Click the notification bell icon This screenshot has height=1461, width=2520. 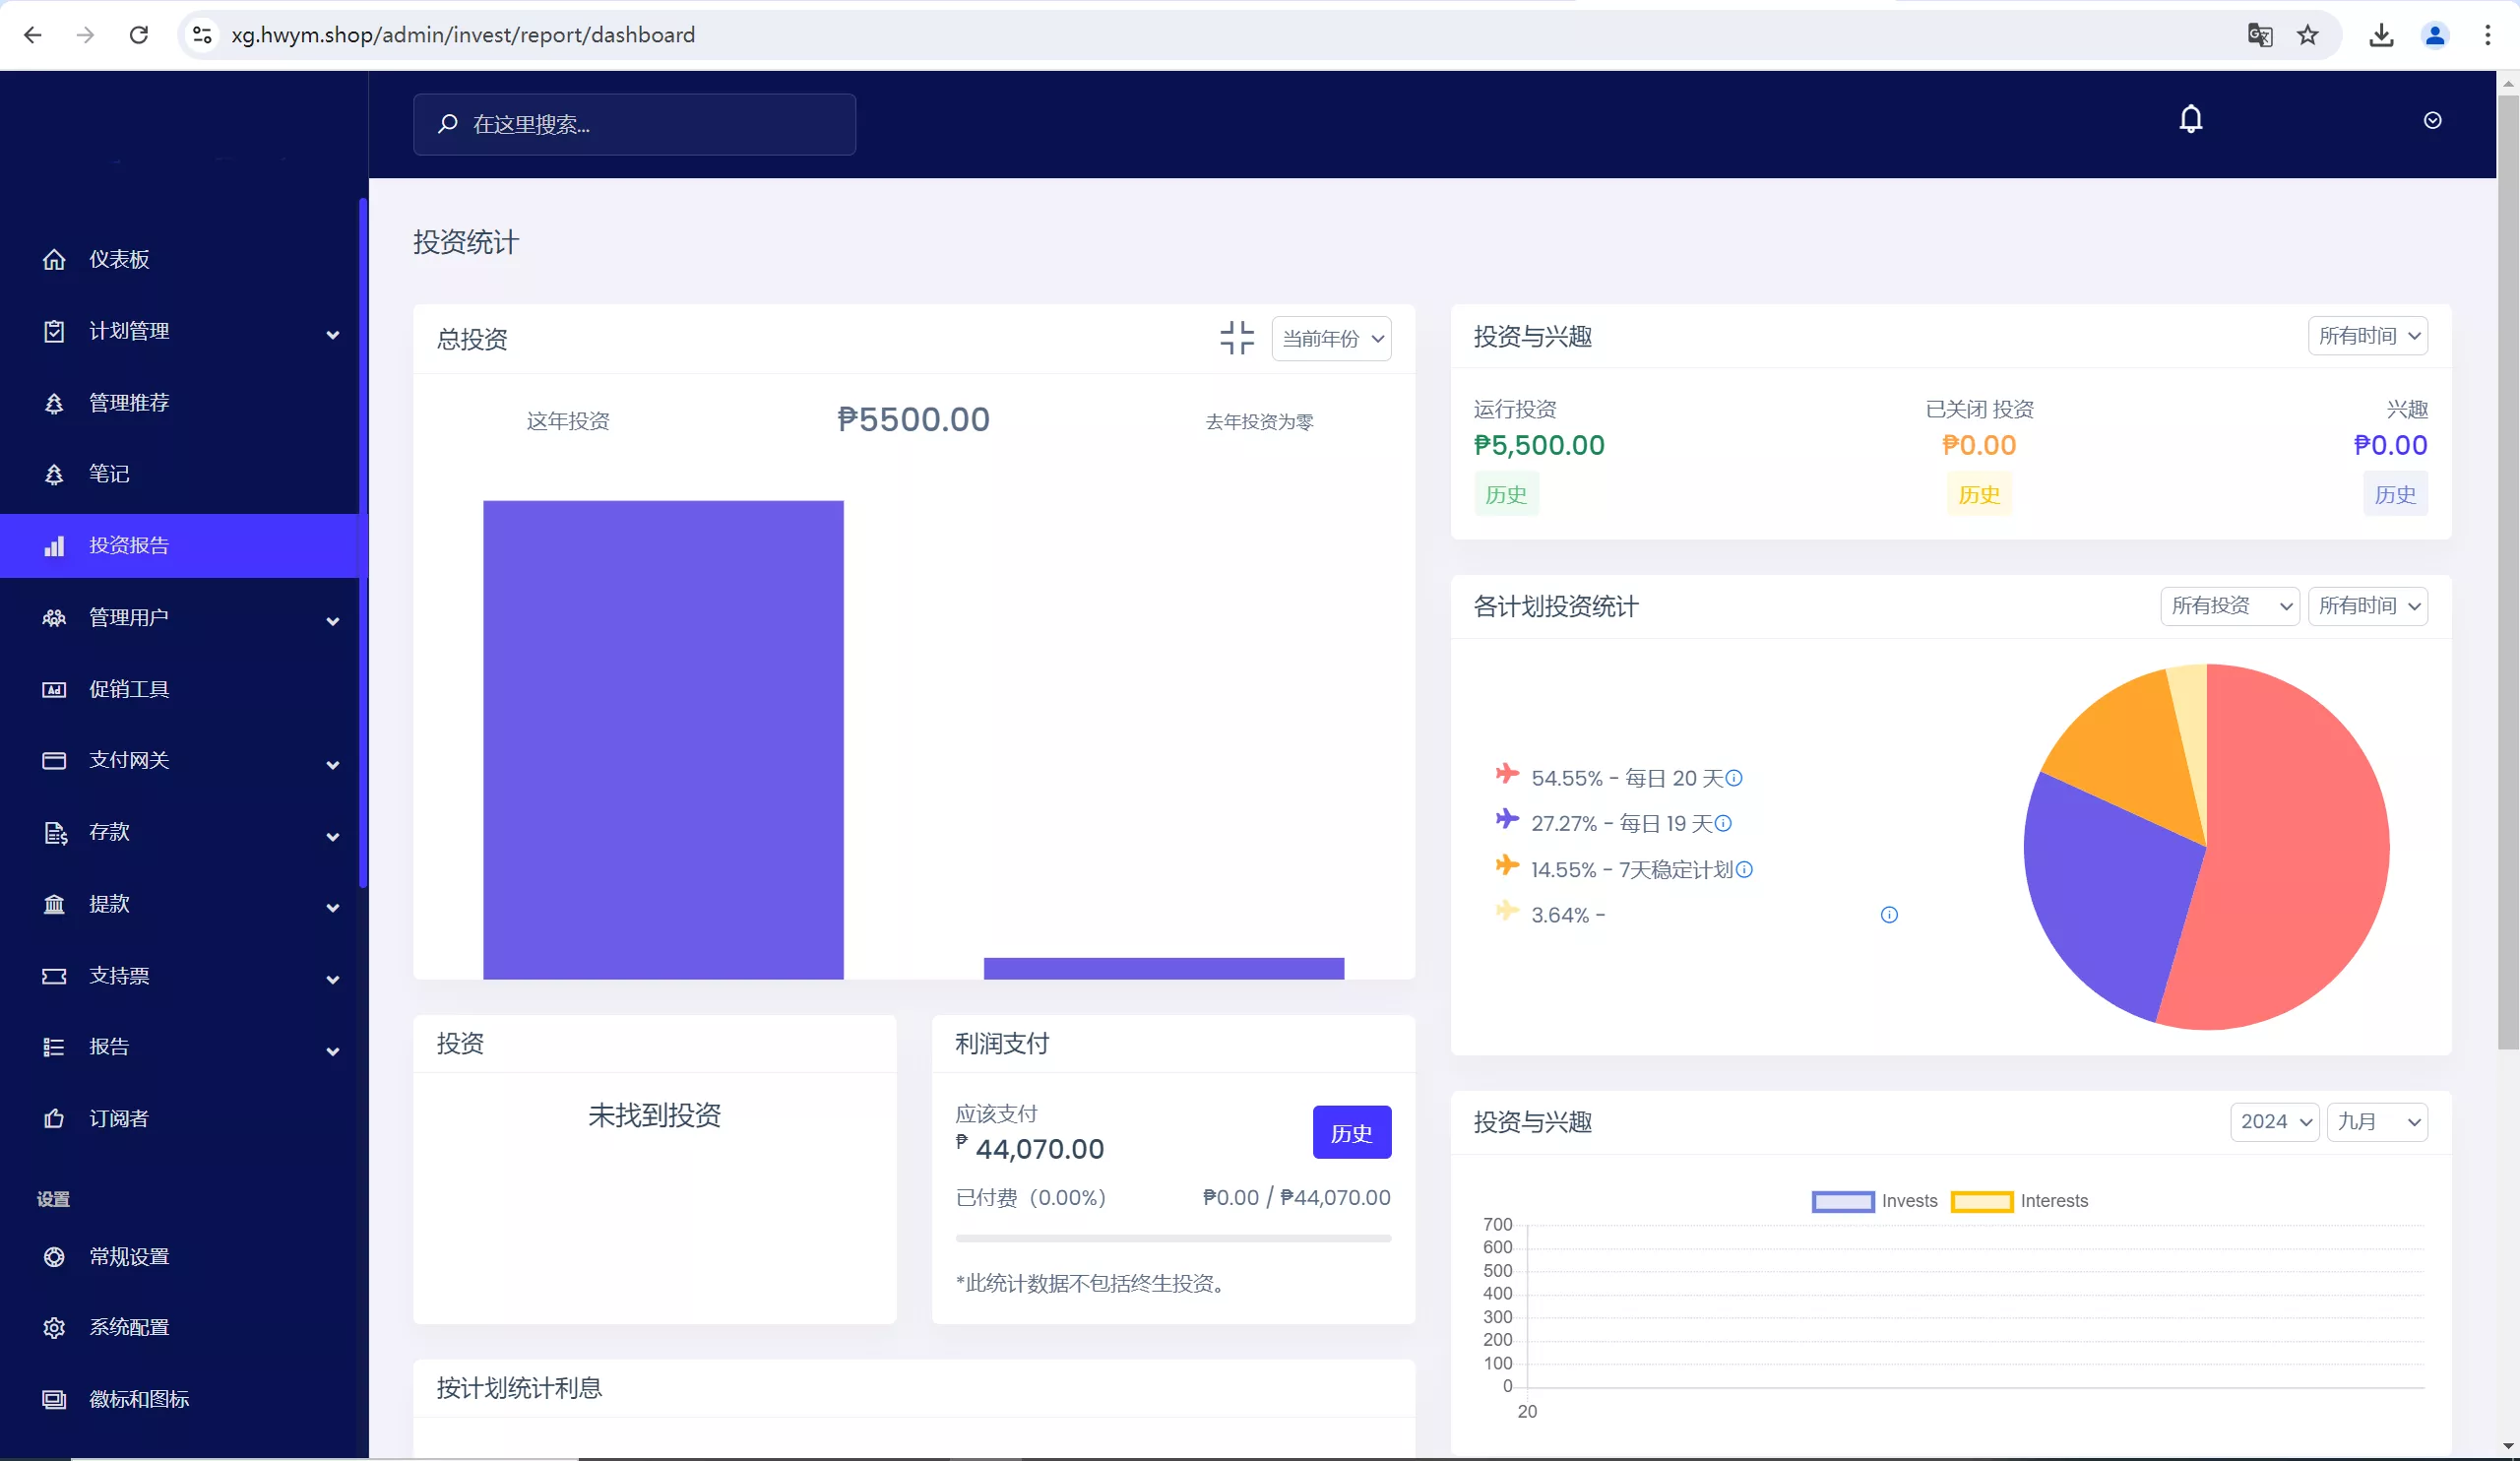click(2190, 120)
